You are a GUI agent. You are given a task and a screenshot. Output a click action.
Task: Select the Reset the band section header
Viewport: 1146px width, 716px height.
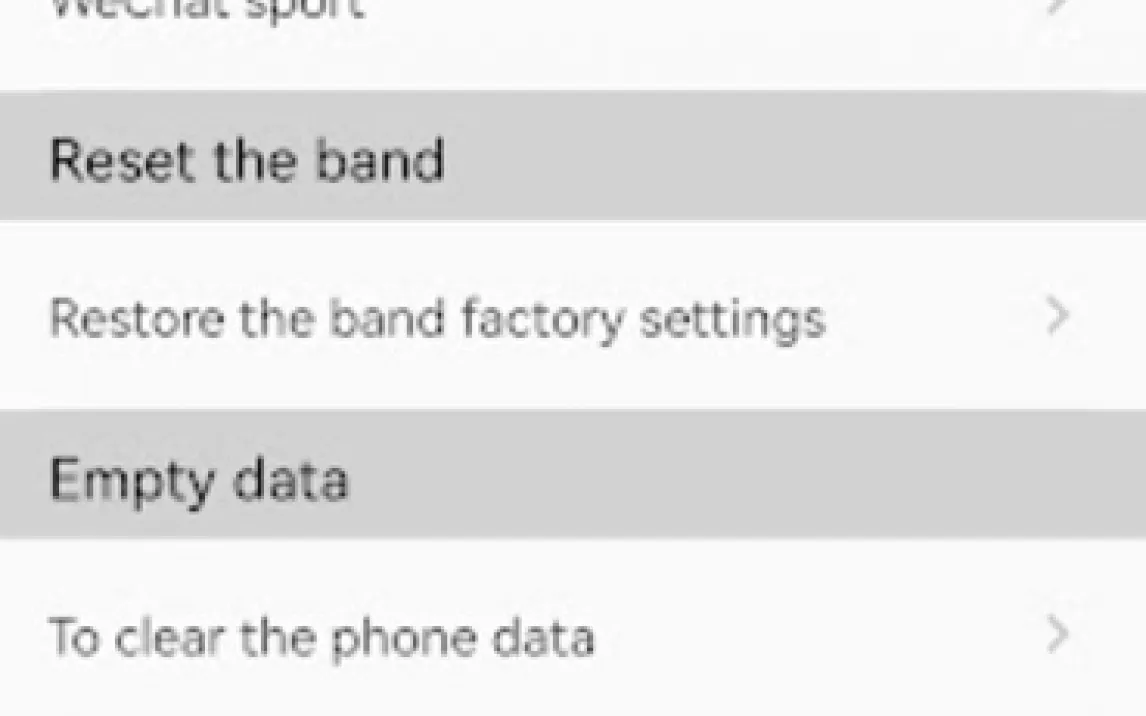tap(246, 159)
